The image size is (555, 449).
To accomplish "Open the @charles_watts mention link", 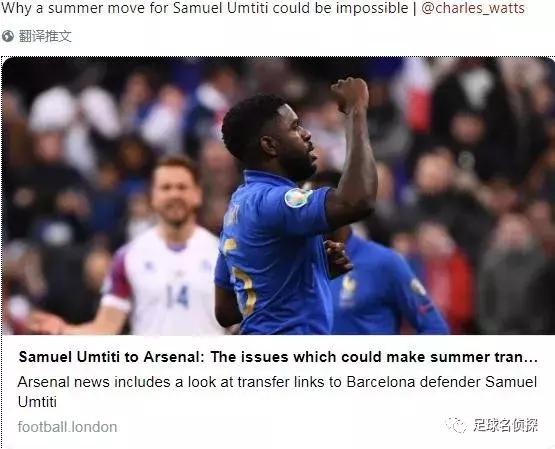I will [473, 8].
